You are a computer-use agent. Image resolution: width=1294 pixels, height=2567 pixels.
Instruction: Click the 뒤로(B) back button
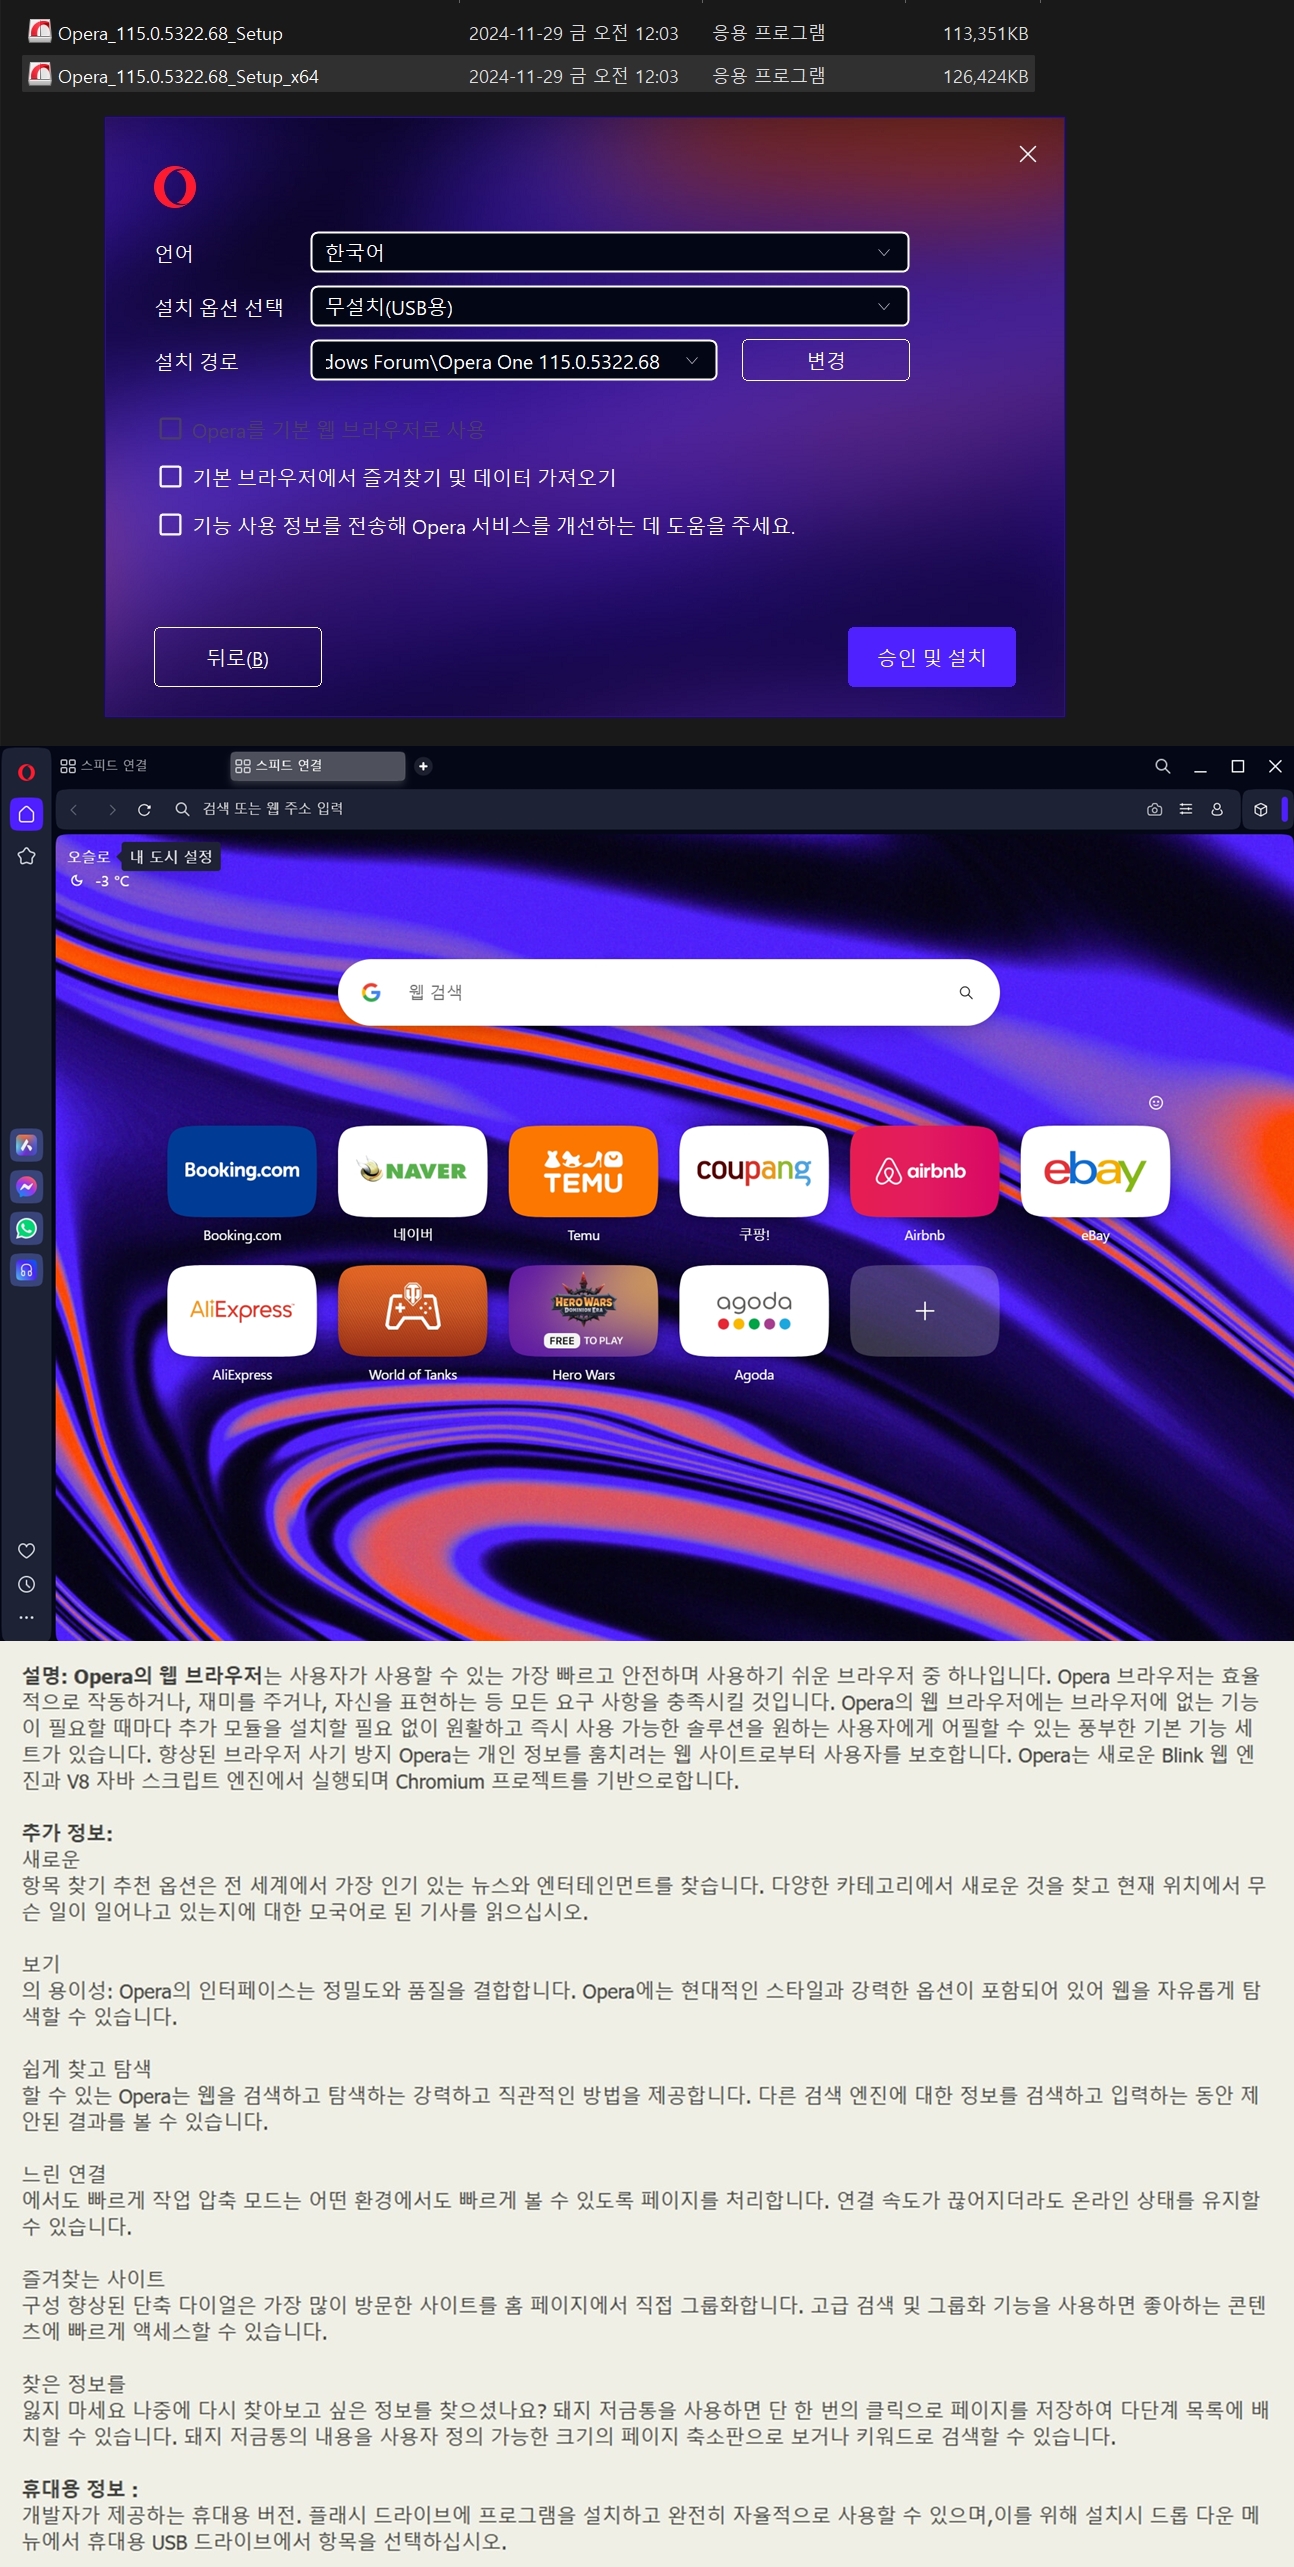(x=238, y=657)
